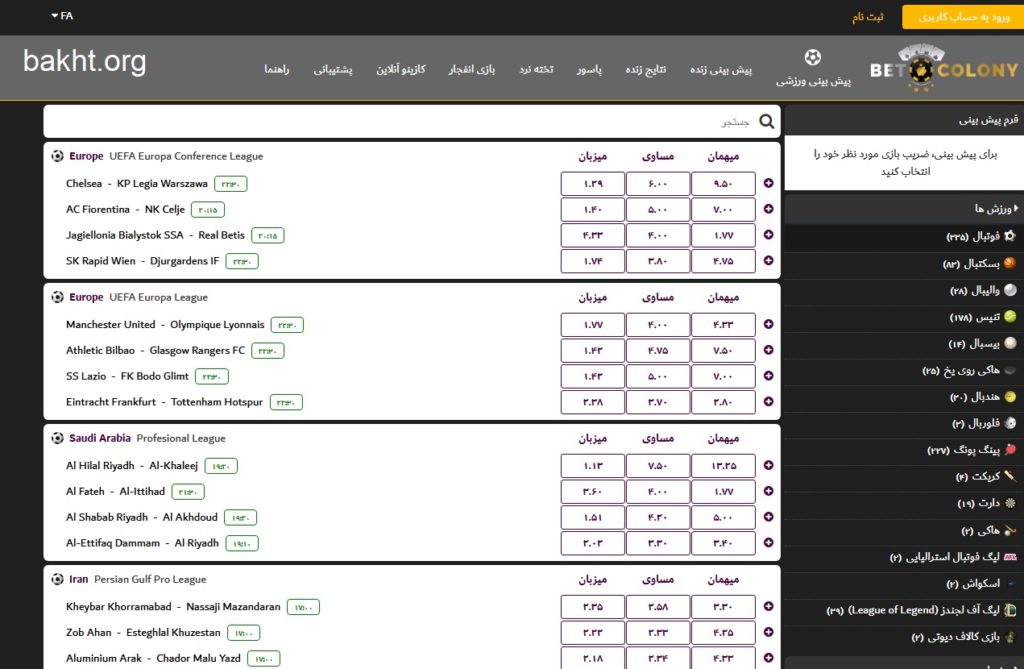Click the ping pong icon in sidebar
The image size is (1024, 669).
1009,450
